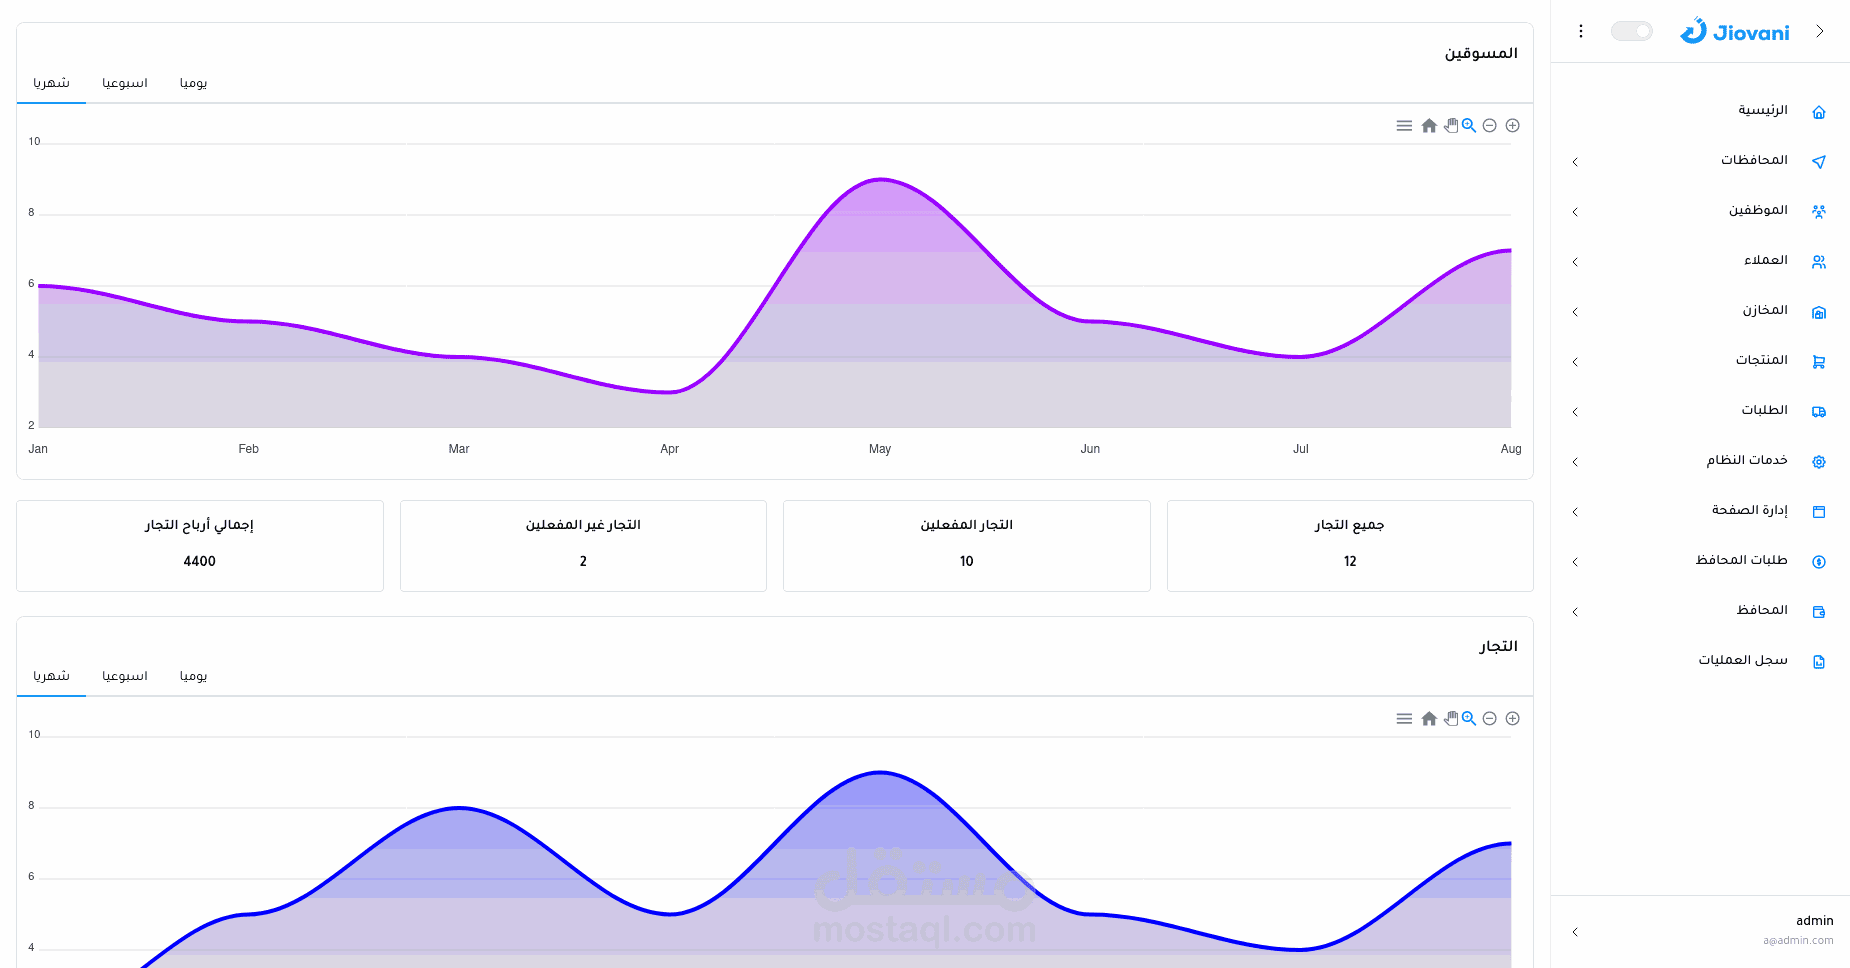Open chart menu icon in المسوقين chart
The height and width of the screenshot is (968, 1850).
1404,126
